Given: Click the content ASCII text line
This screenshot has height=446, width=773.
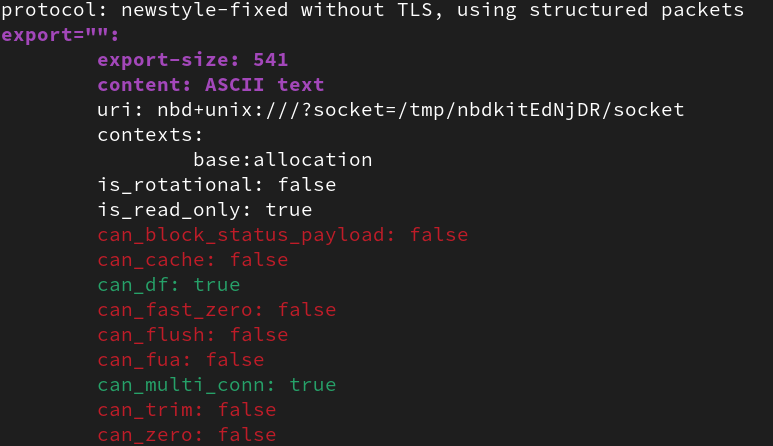Looking at the screenshot, I should pos(210,85).
